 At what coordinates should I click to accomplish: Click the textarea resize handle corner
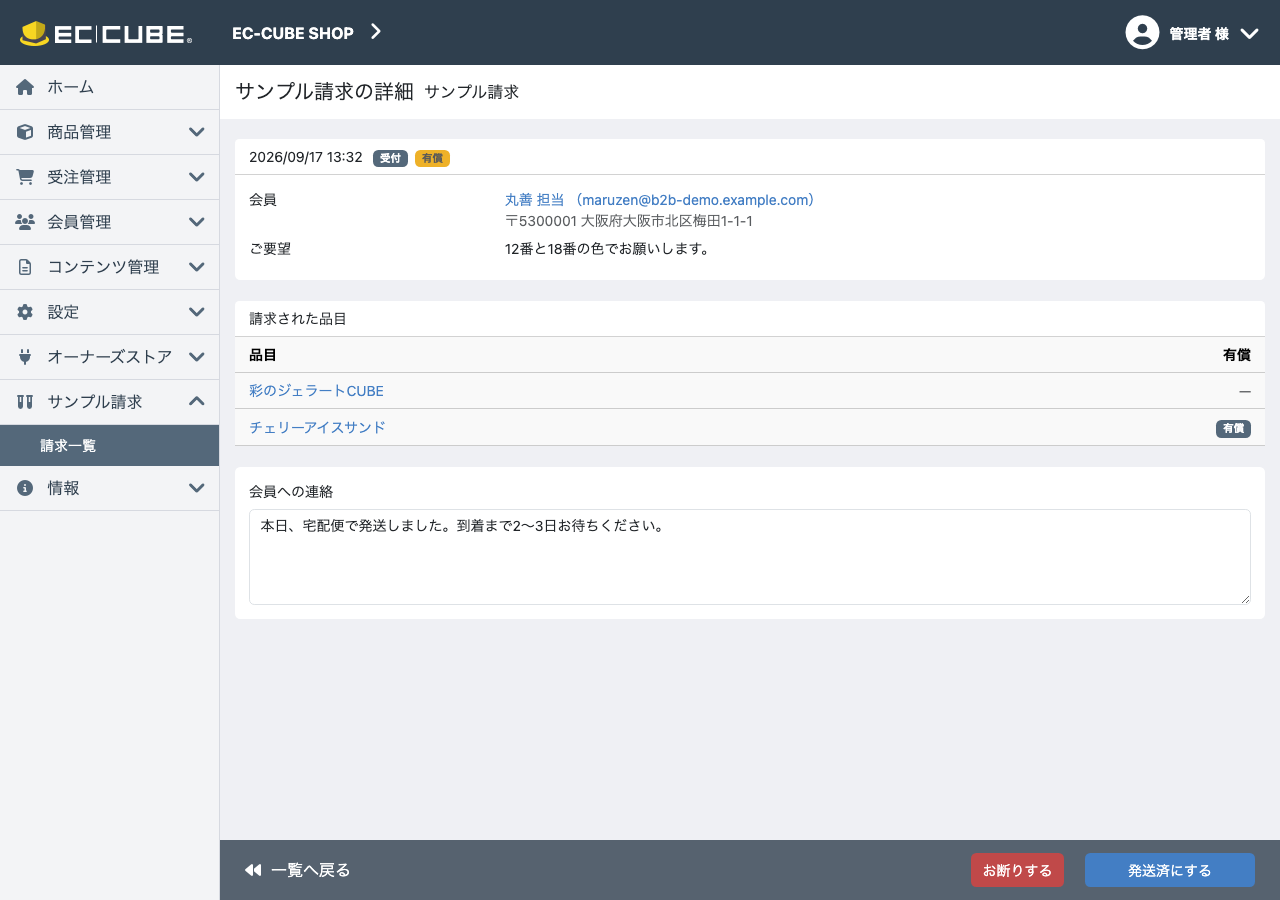pyautogui.click(x=1245, y=599)
